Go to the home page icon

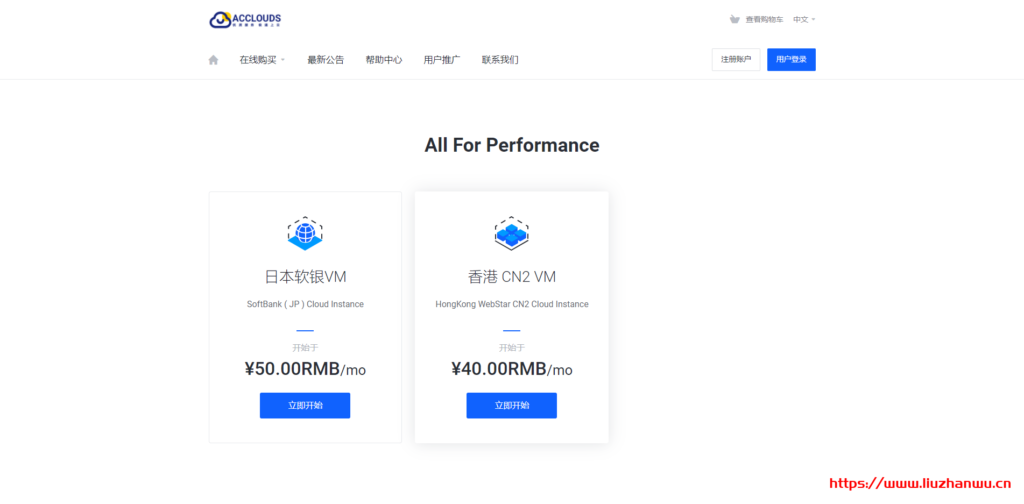pos(213,60)
